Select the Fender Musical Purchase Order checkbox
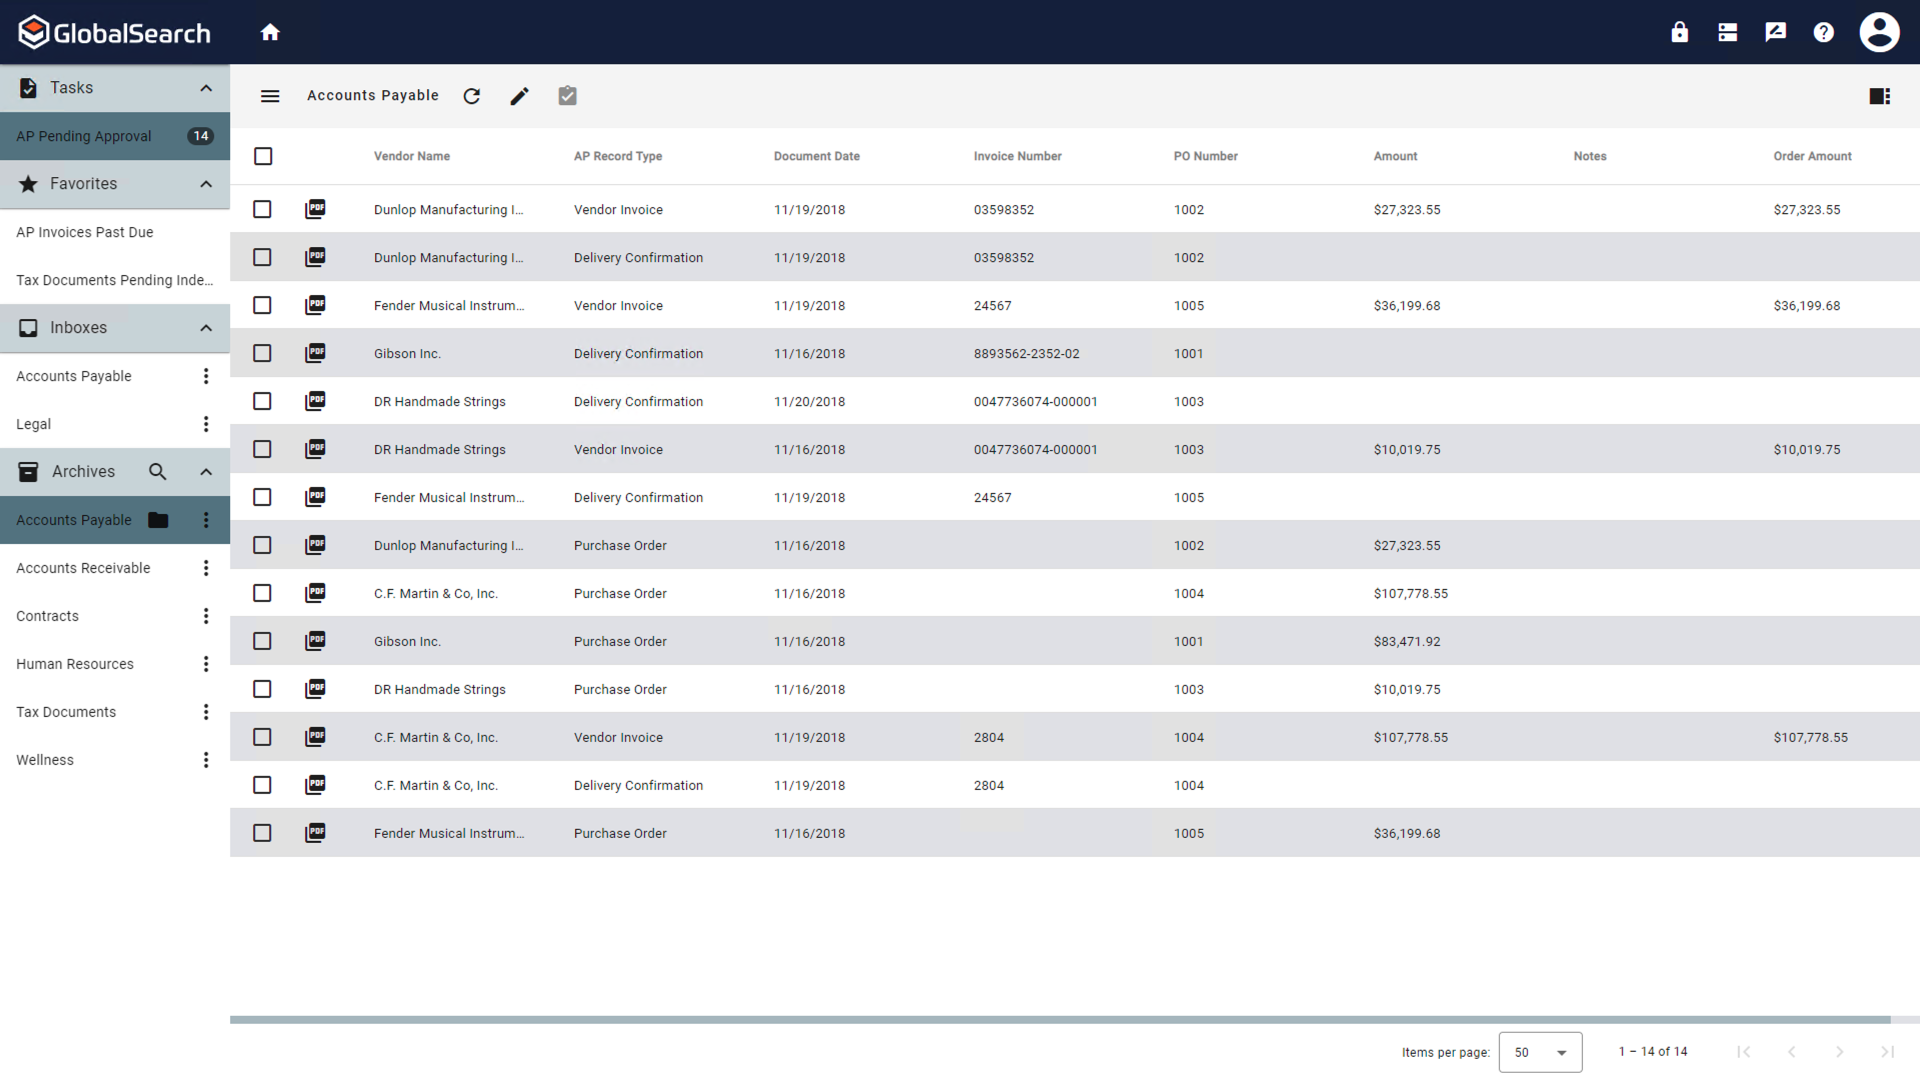The width and height of the screenshot is (1920, 1080). tap(262, 832)
